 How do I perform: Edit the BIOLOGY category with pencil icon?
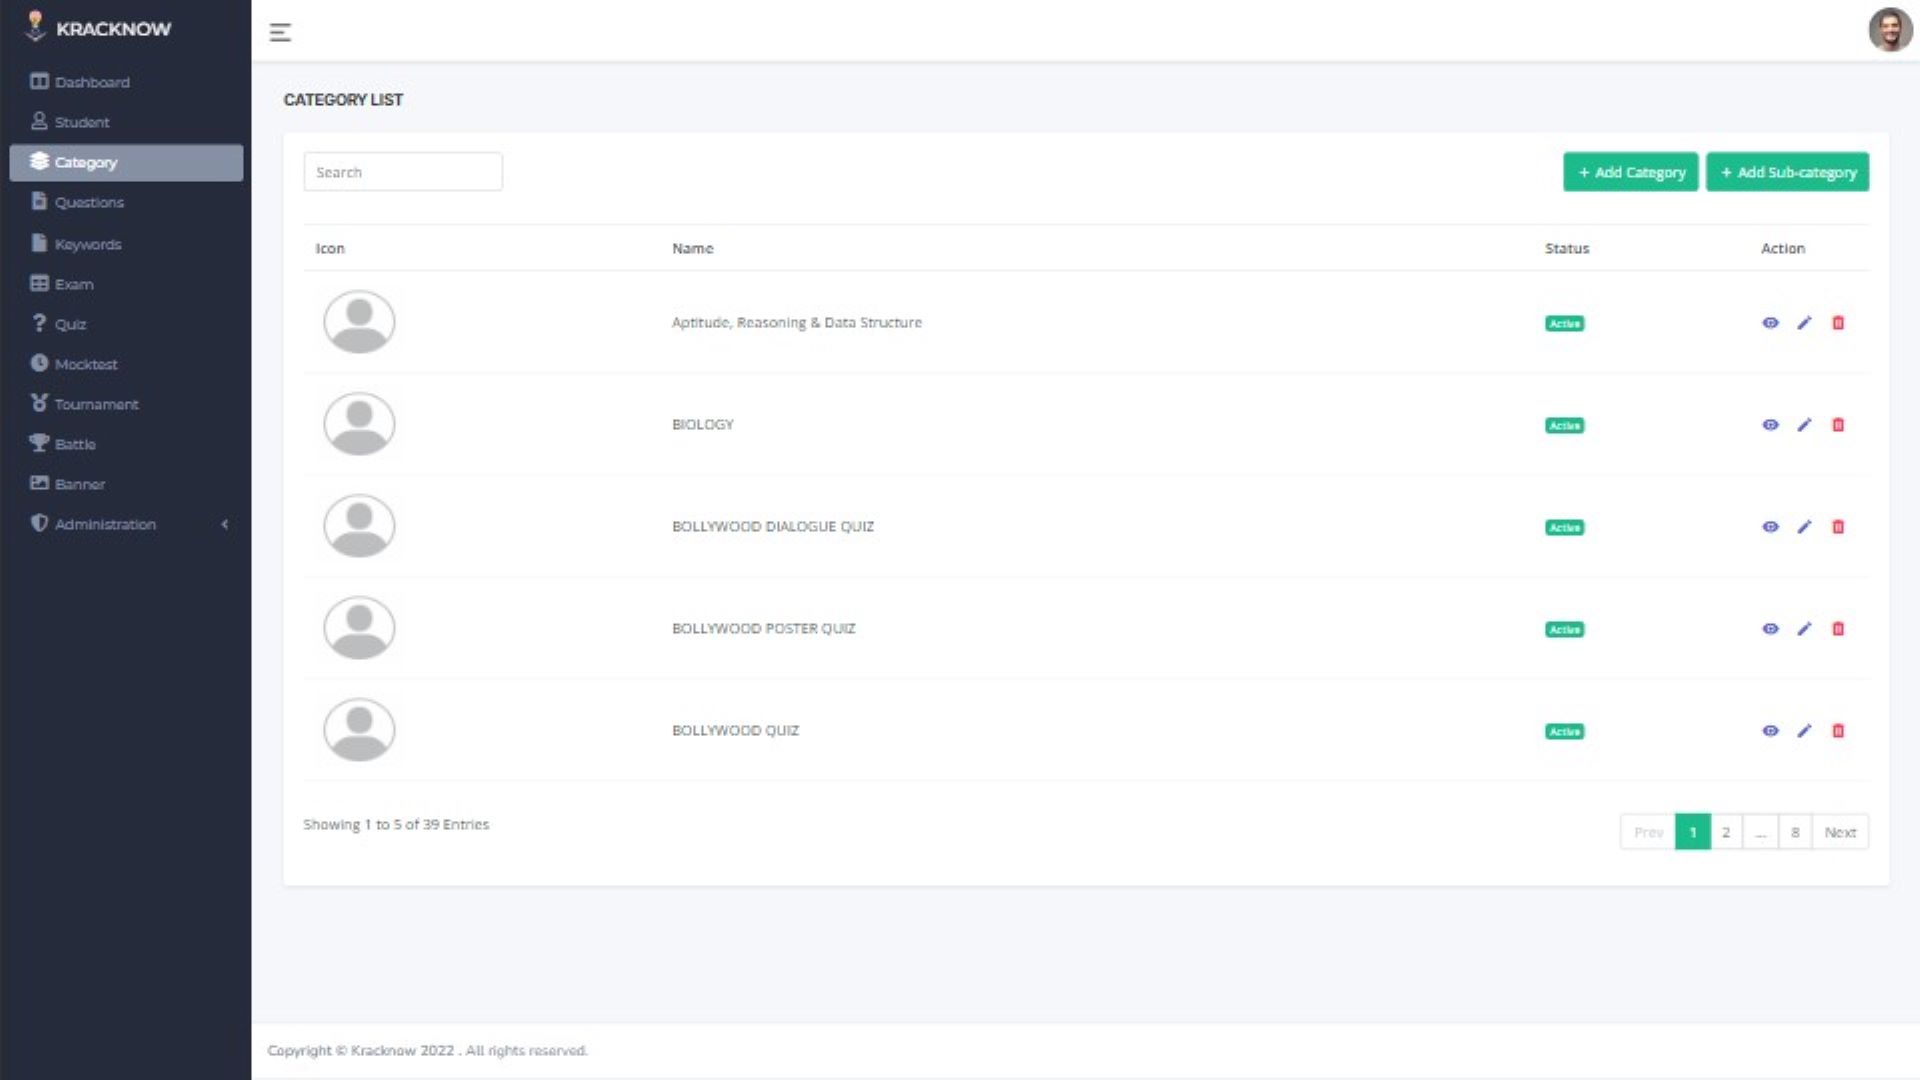pos(1804,425)
